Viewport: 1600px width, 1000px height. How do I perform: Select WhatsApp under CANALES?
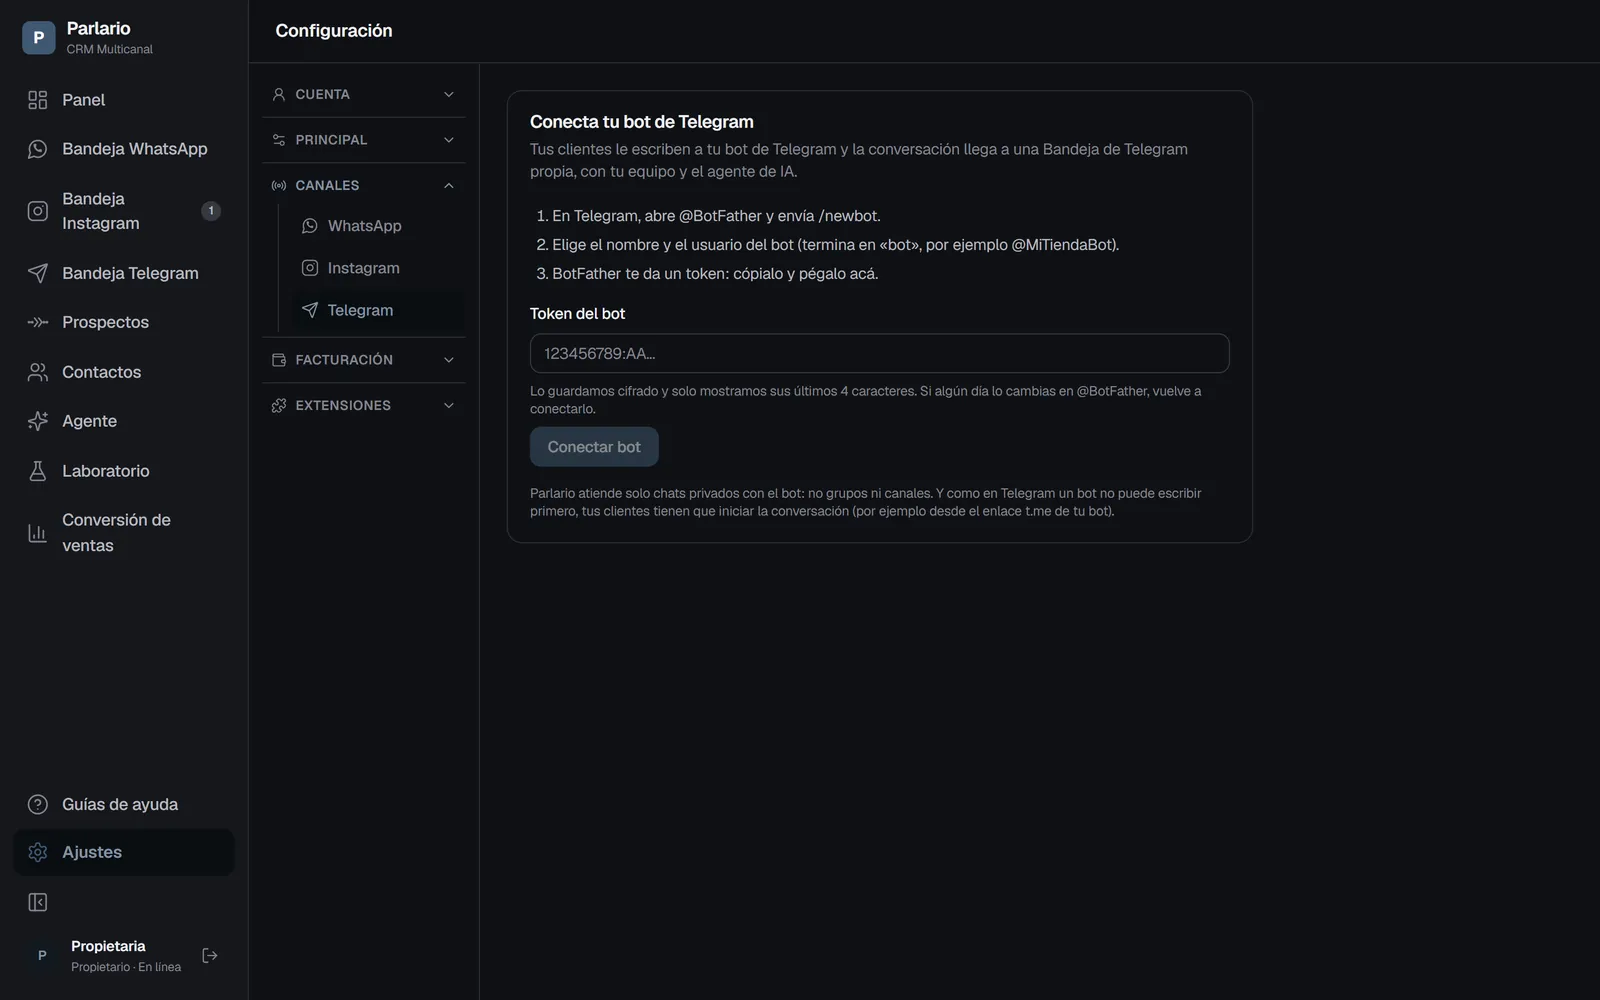(x=378, y=226)
